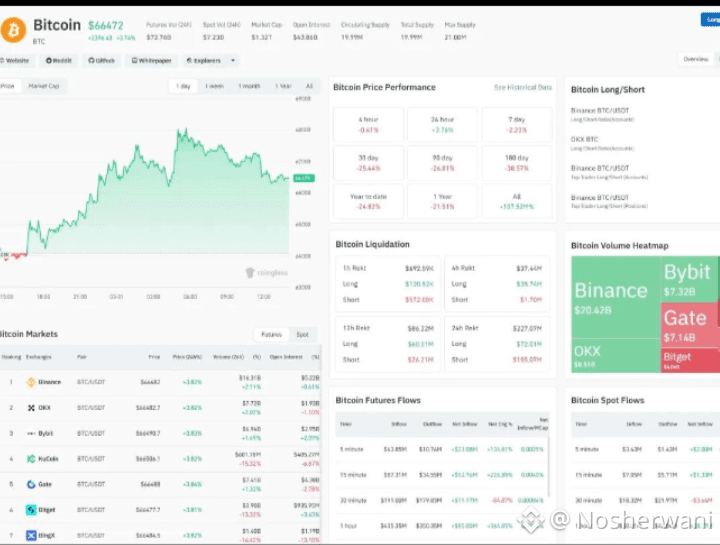This screenshot has height=545, width=720.
Task: Select the Price chart tab
Action: (x=8, y=86)
